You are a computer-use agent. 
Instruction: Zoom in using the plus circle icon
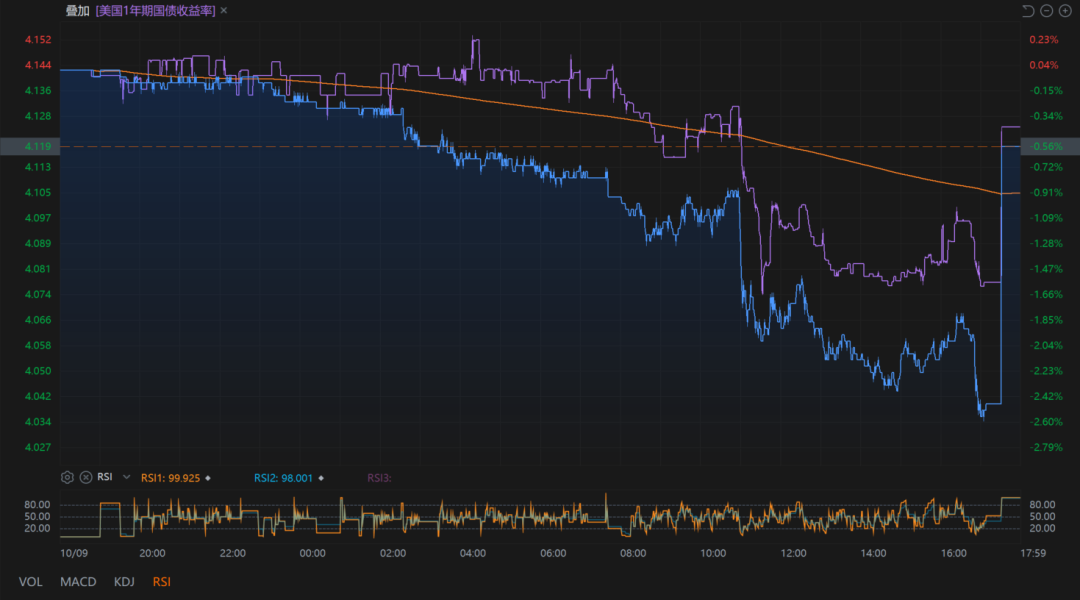click(x=1065, y=11)
